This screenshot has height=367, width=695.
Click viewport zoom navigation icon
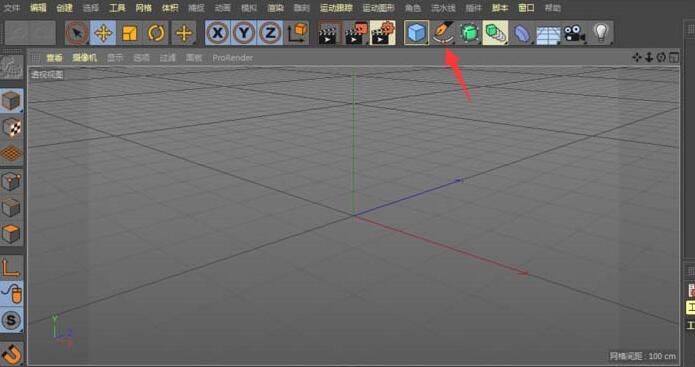click(x=648, y=57)
